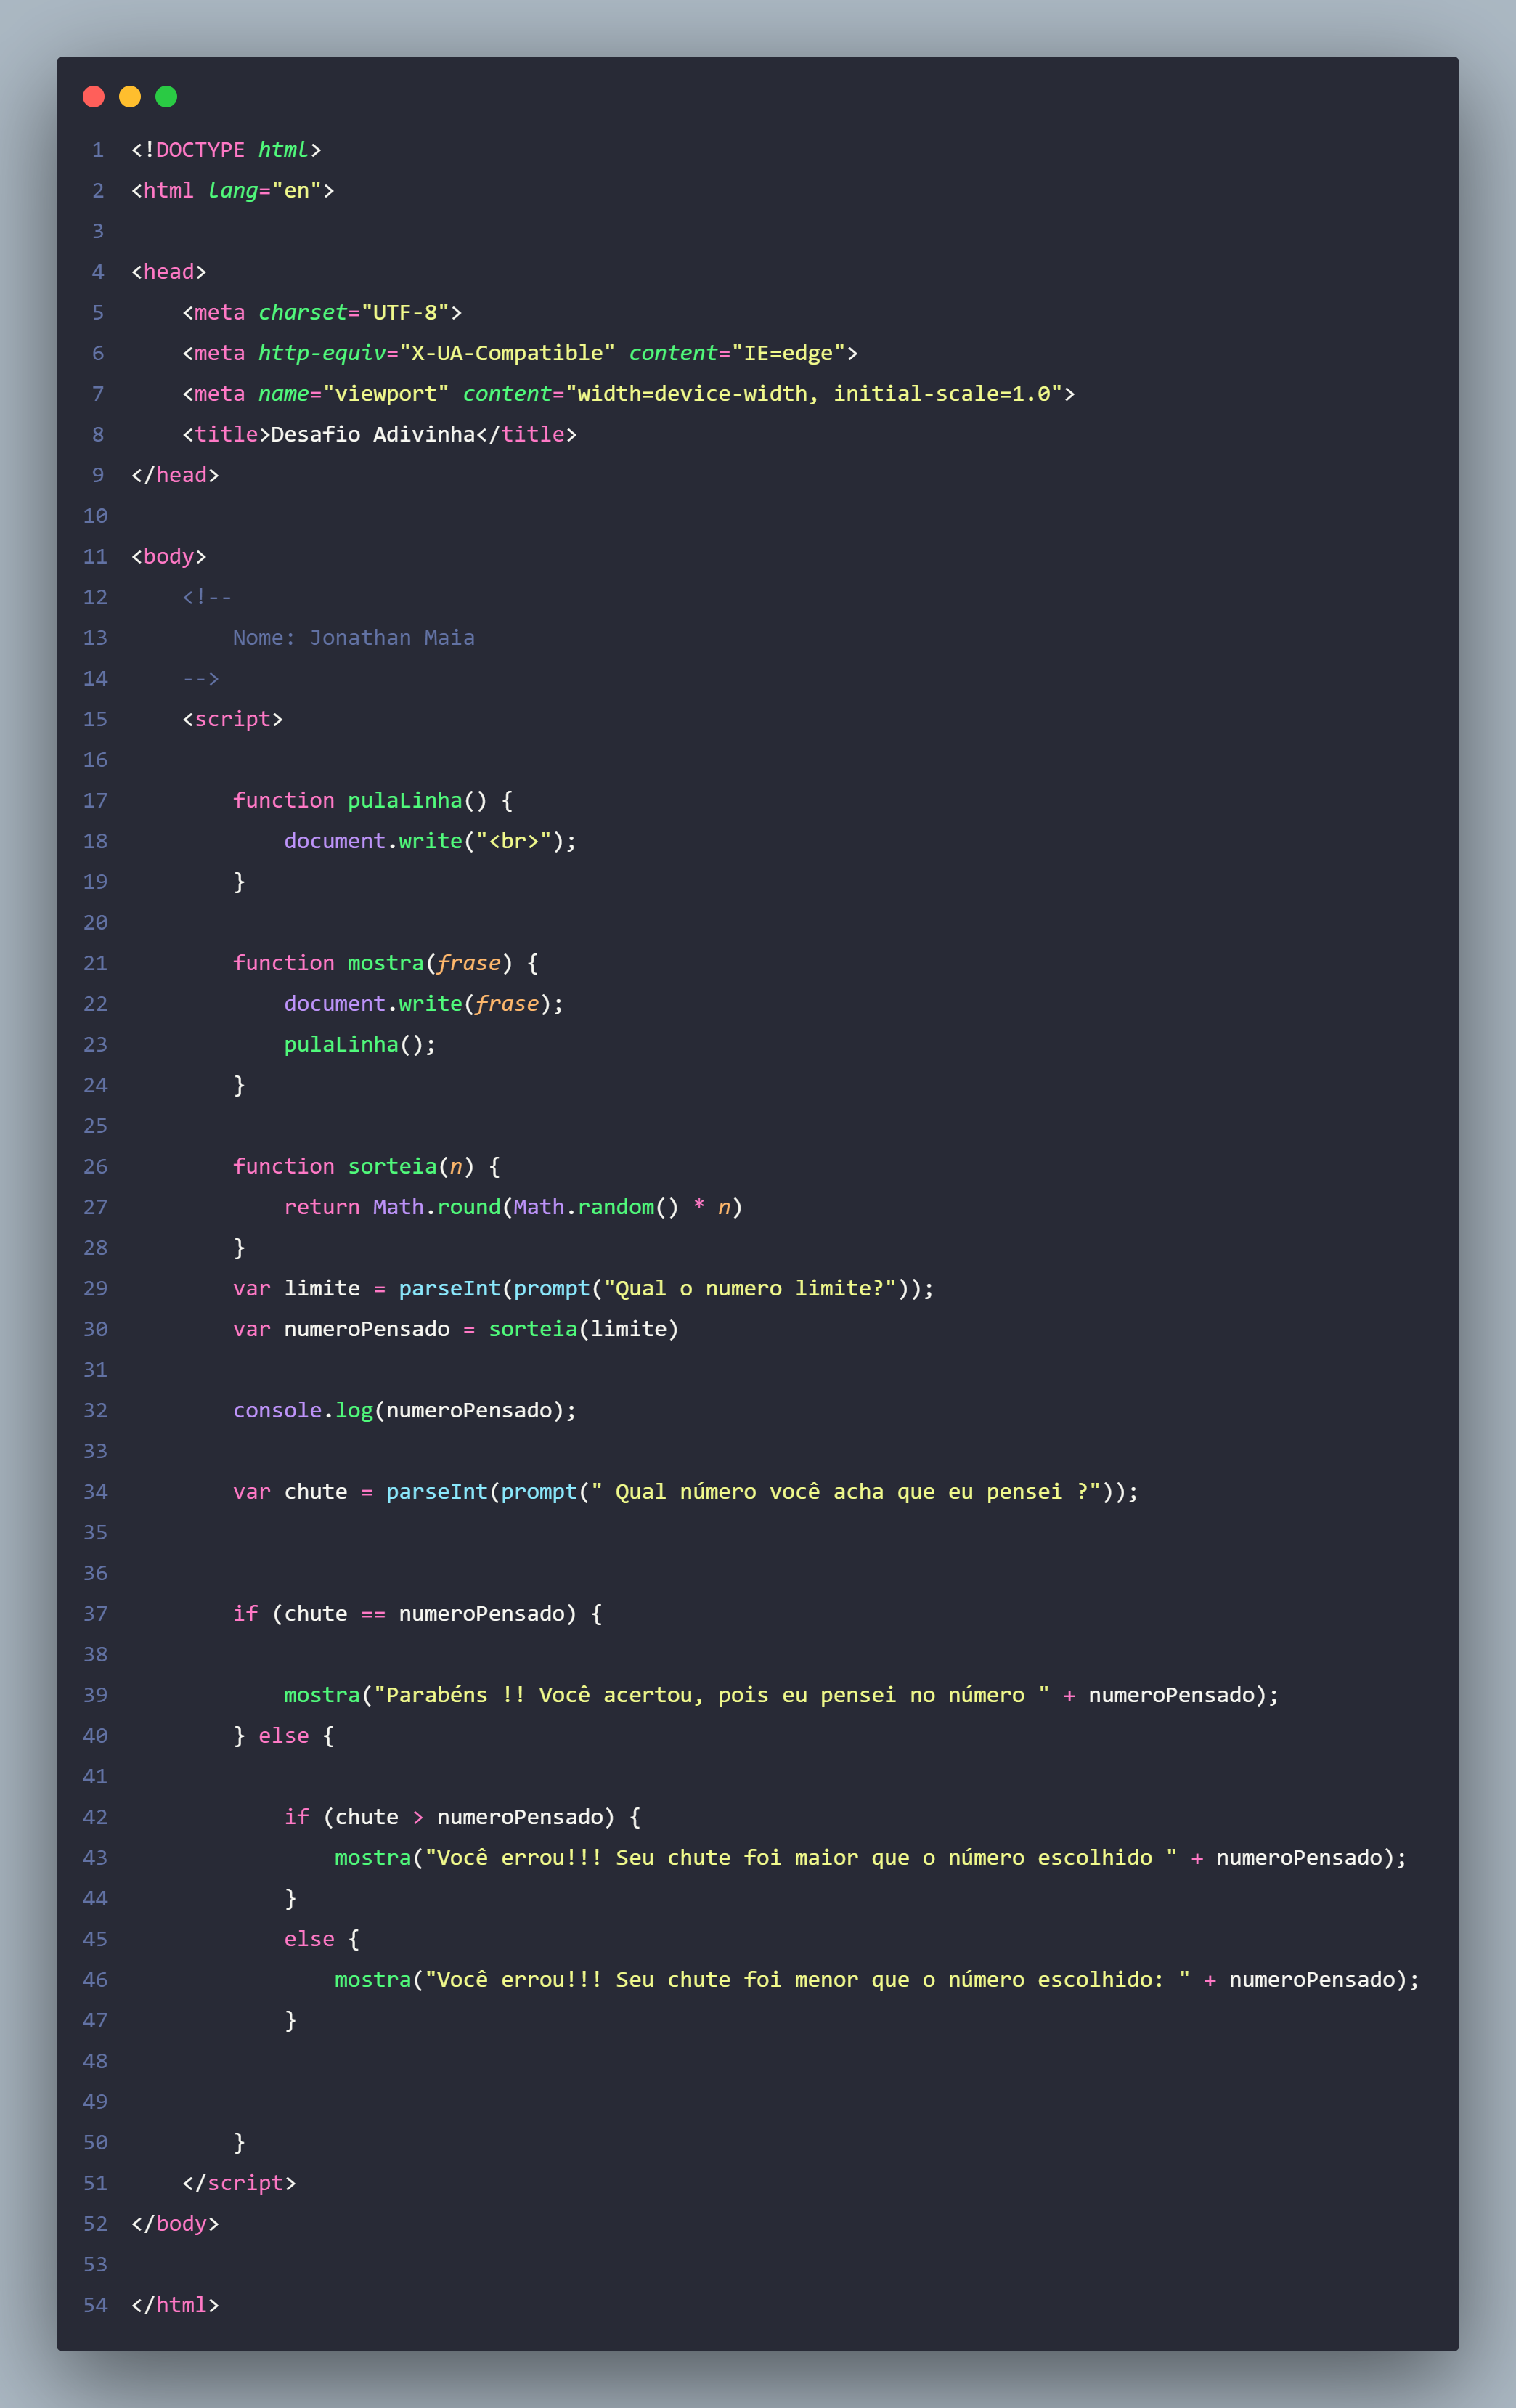Click the comment opener "<!--"

click(x=207, y=597)
